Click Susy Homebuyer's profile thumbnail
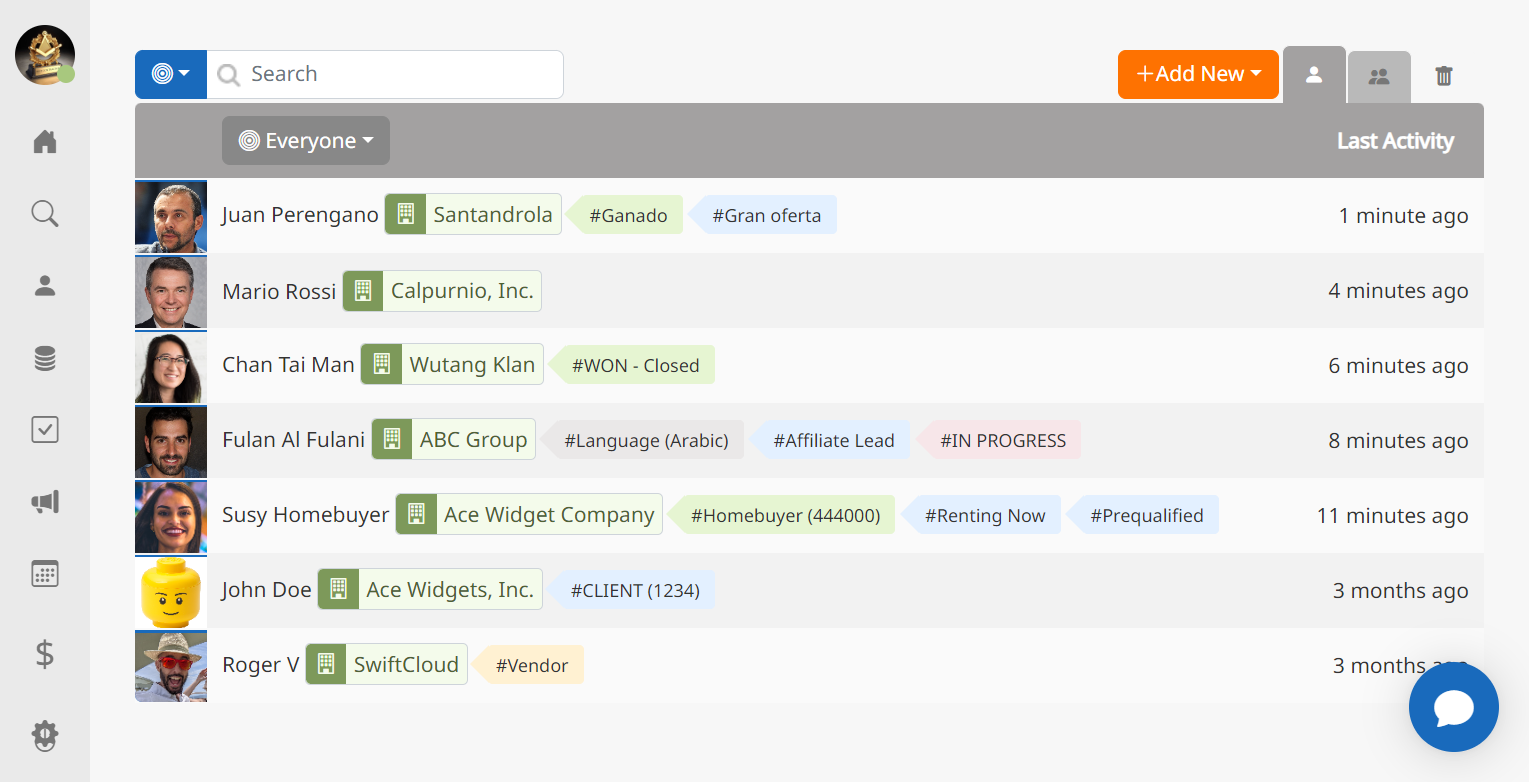The height and width of the screenshot is (782, 1529). coord(170,517)
